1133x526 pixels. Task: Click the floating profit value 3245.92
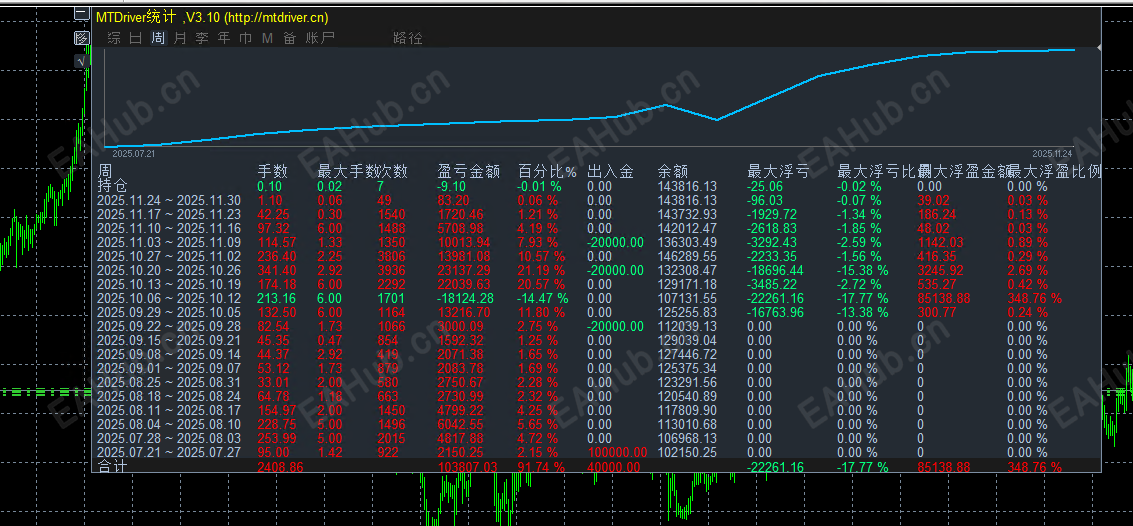point(939,270)
